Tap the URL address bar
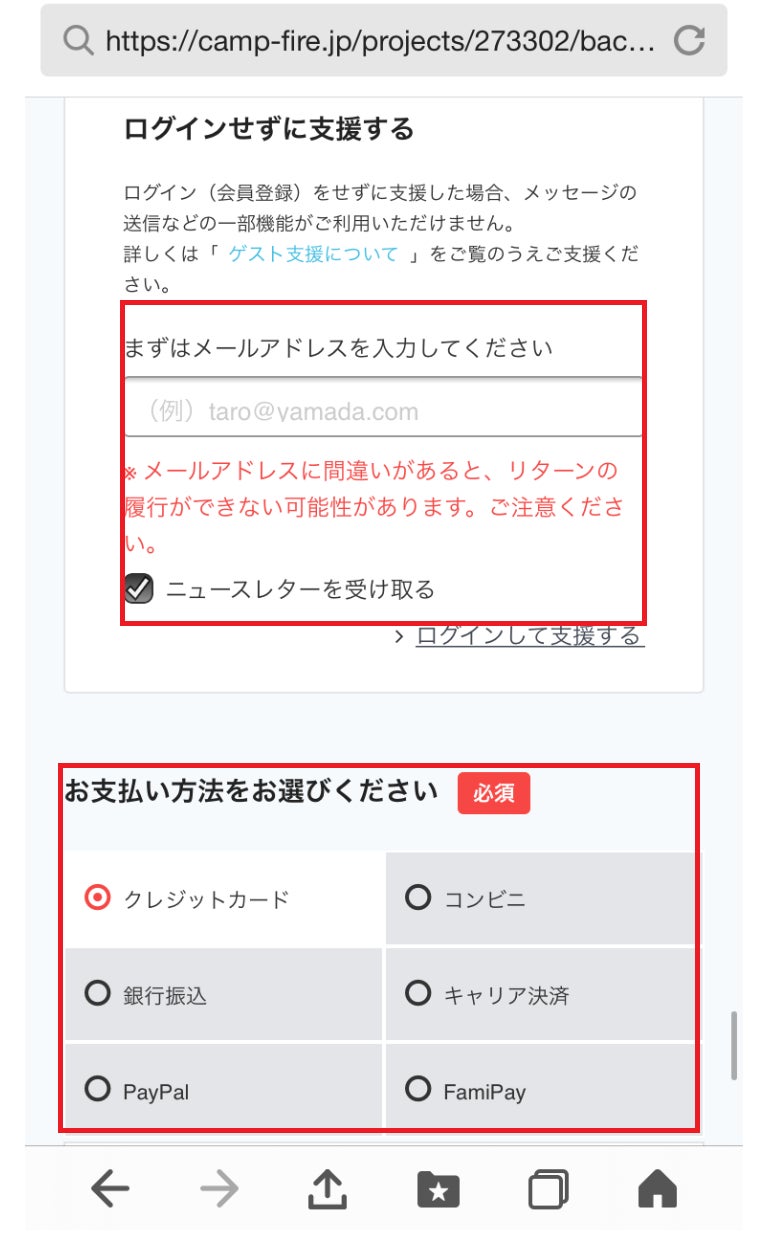 tap(380, 41)
